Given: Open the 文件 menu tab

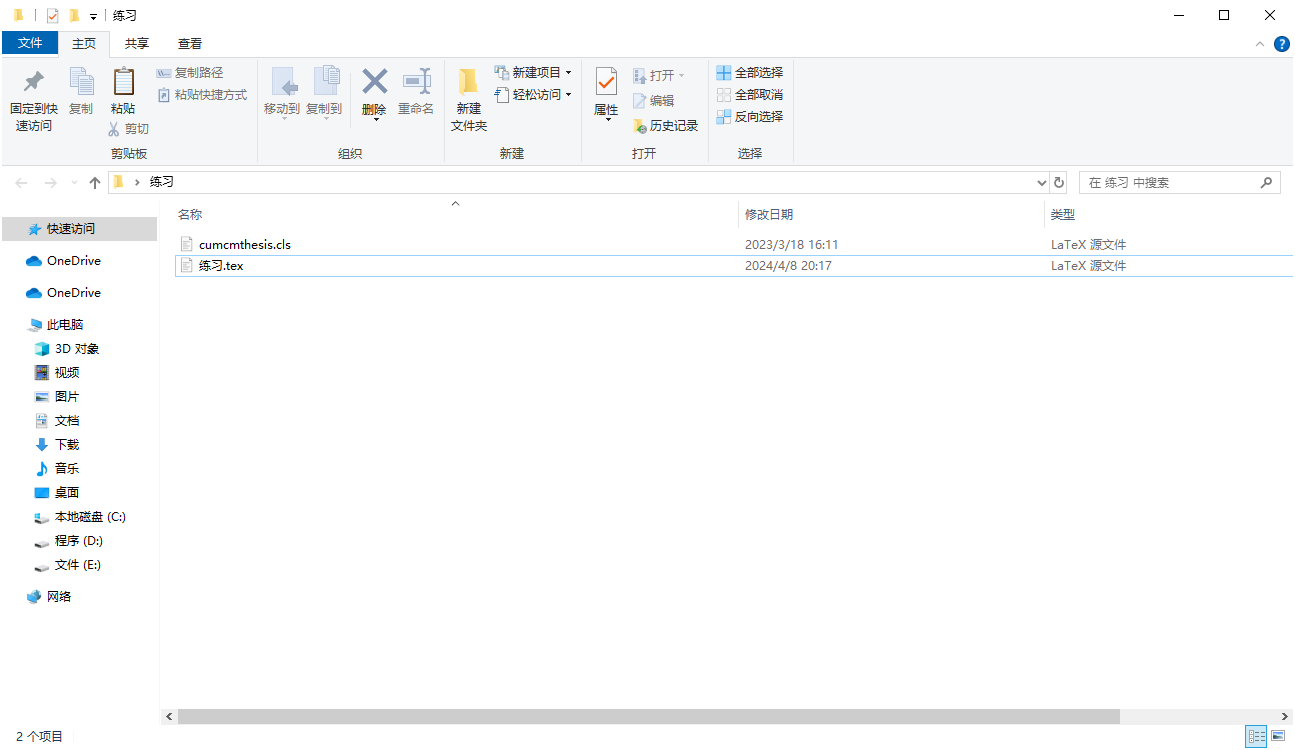Looking at the screenshot, I should 30,43.
